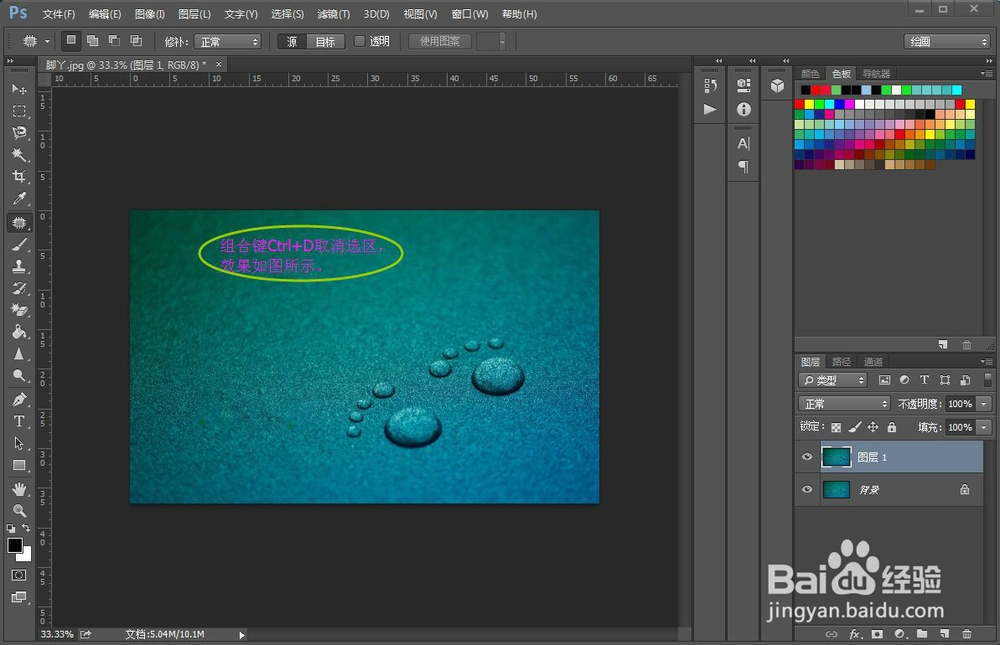Click foreground color black swatch

tap(15, 545)
